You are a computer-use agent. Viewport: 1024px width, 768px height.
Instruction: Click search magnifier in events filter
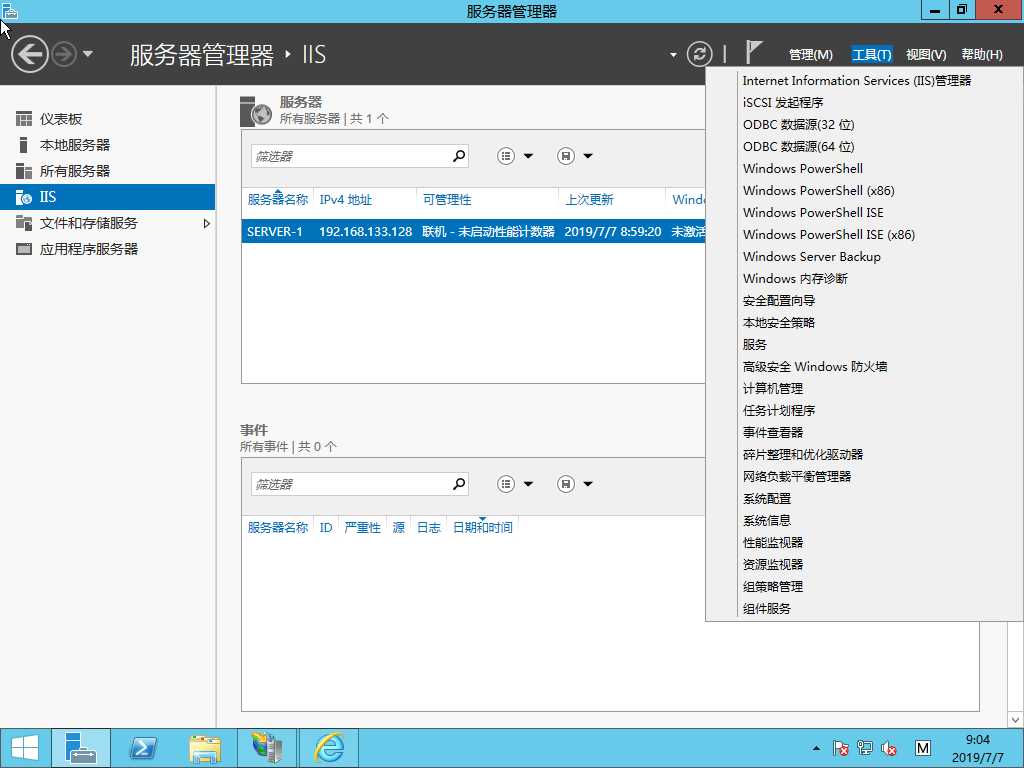coord(459,483)
